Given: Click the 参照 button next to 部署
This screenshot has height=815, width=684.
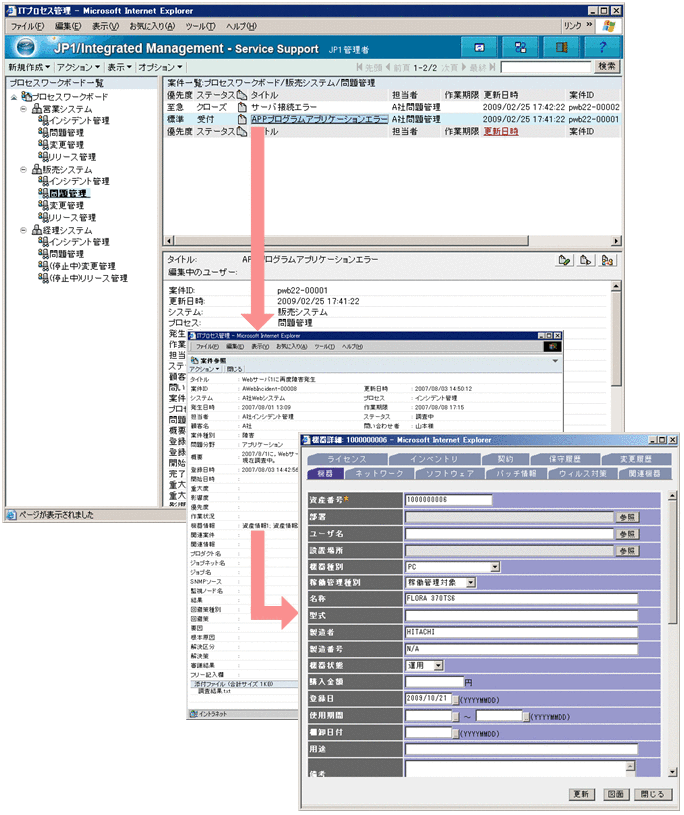Looking at the screenshot, I should point(627,518).
